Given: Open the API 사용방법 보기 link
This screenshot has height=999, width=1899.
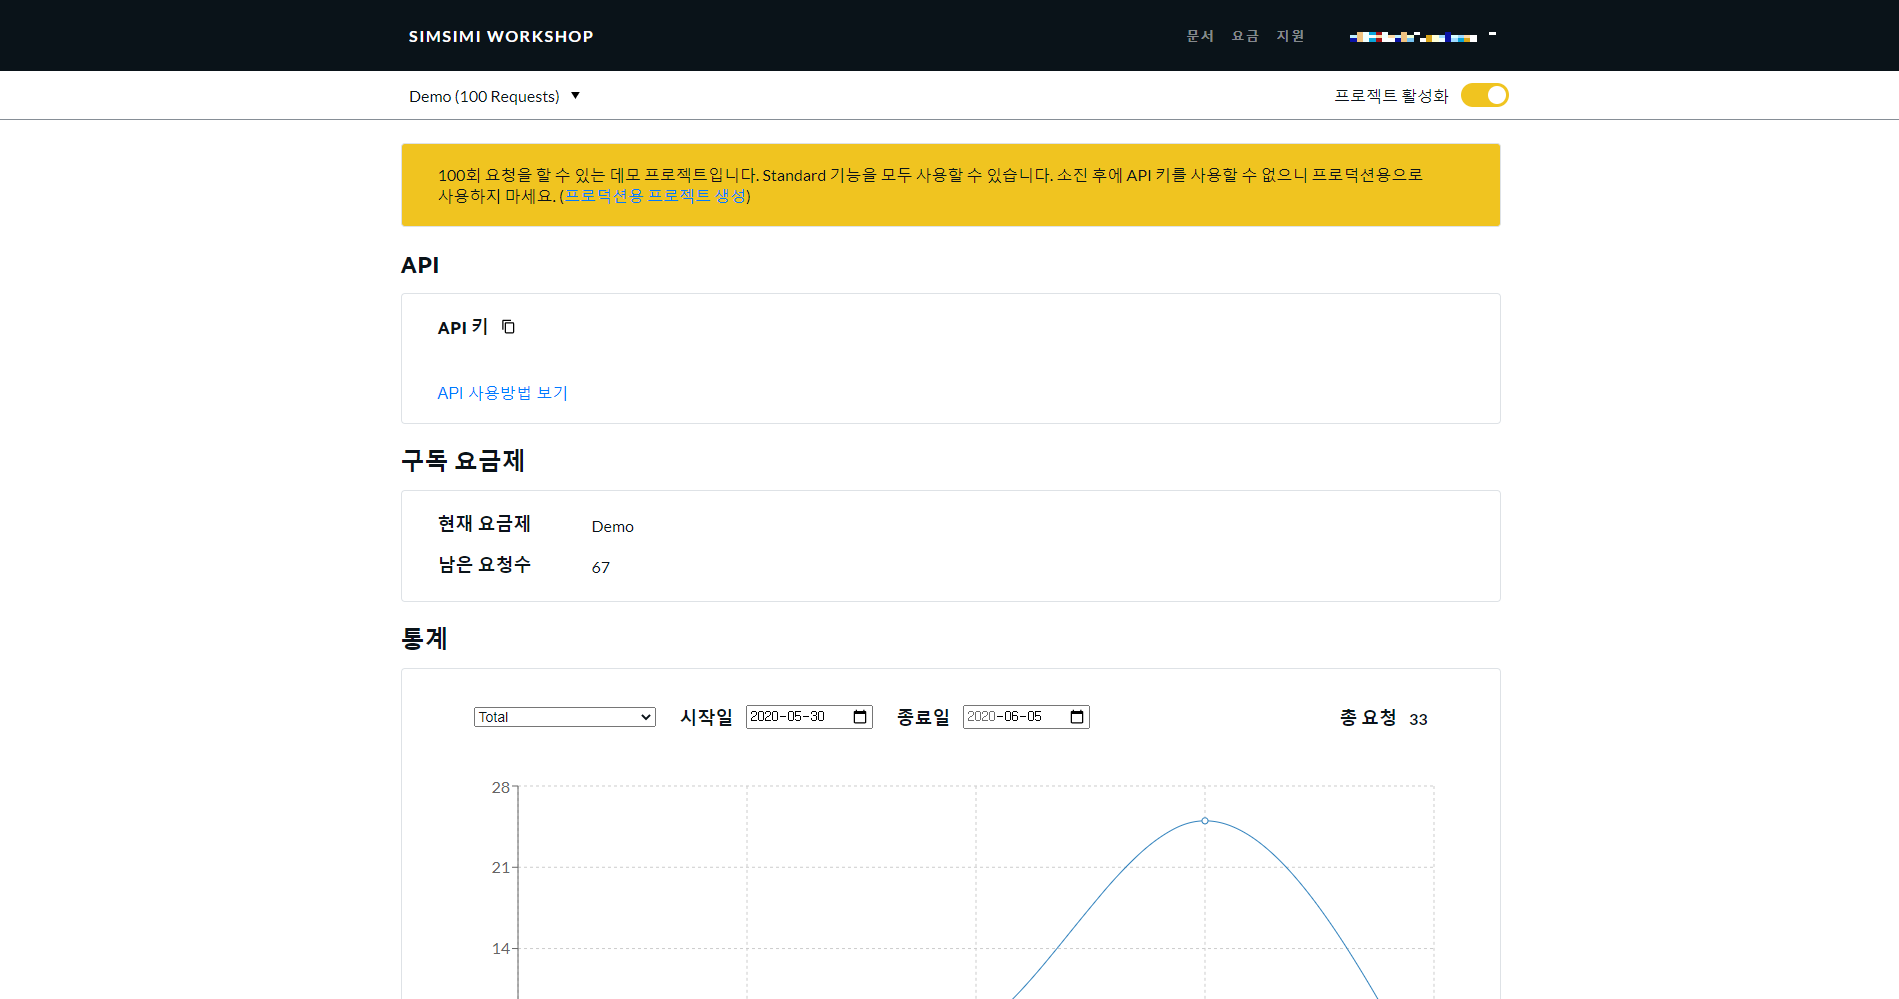Looking at the screenshot, I should (502, 393).
